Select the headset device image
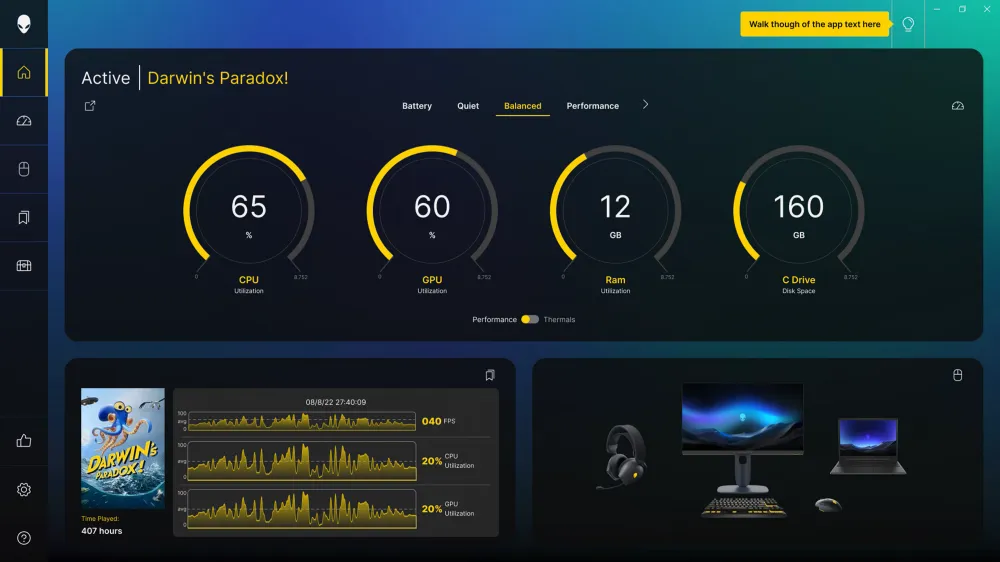1000x562 pixels. click(x=623, y=457)
